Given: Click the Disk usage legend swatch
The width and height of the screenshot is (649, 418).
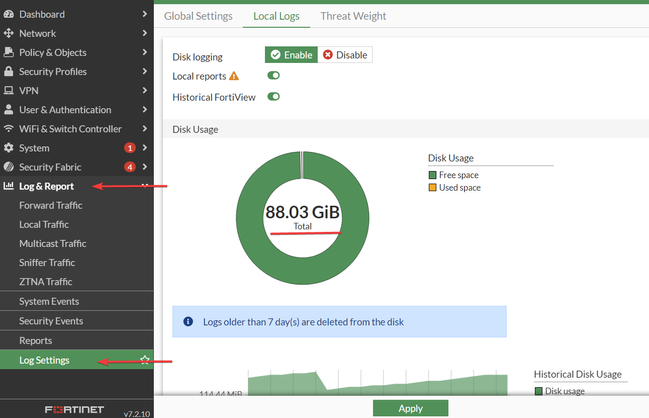Looking at the screenshot, I should coord(538,391).
